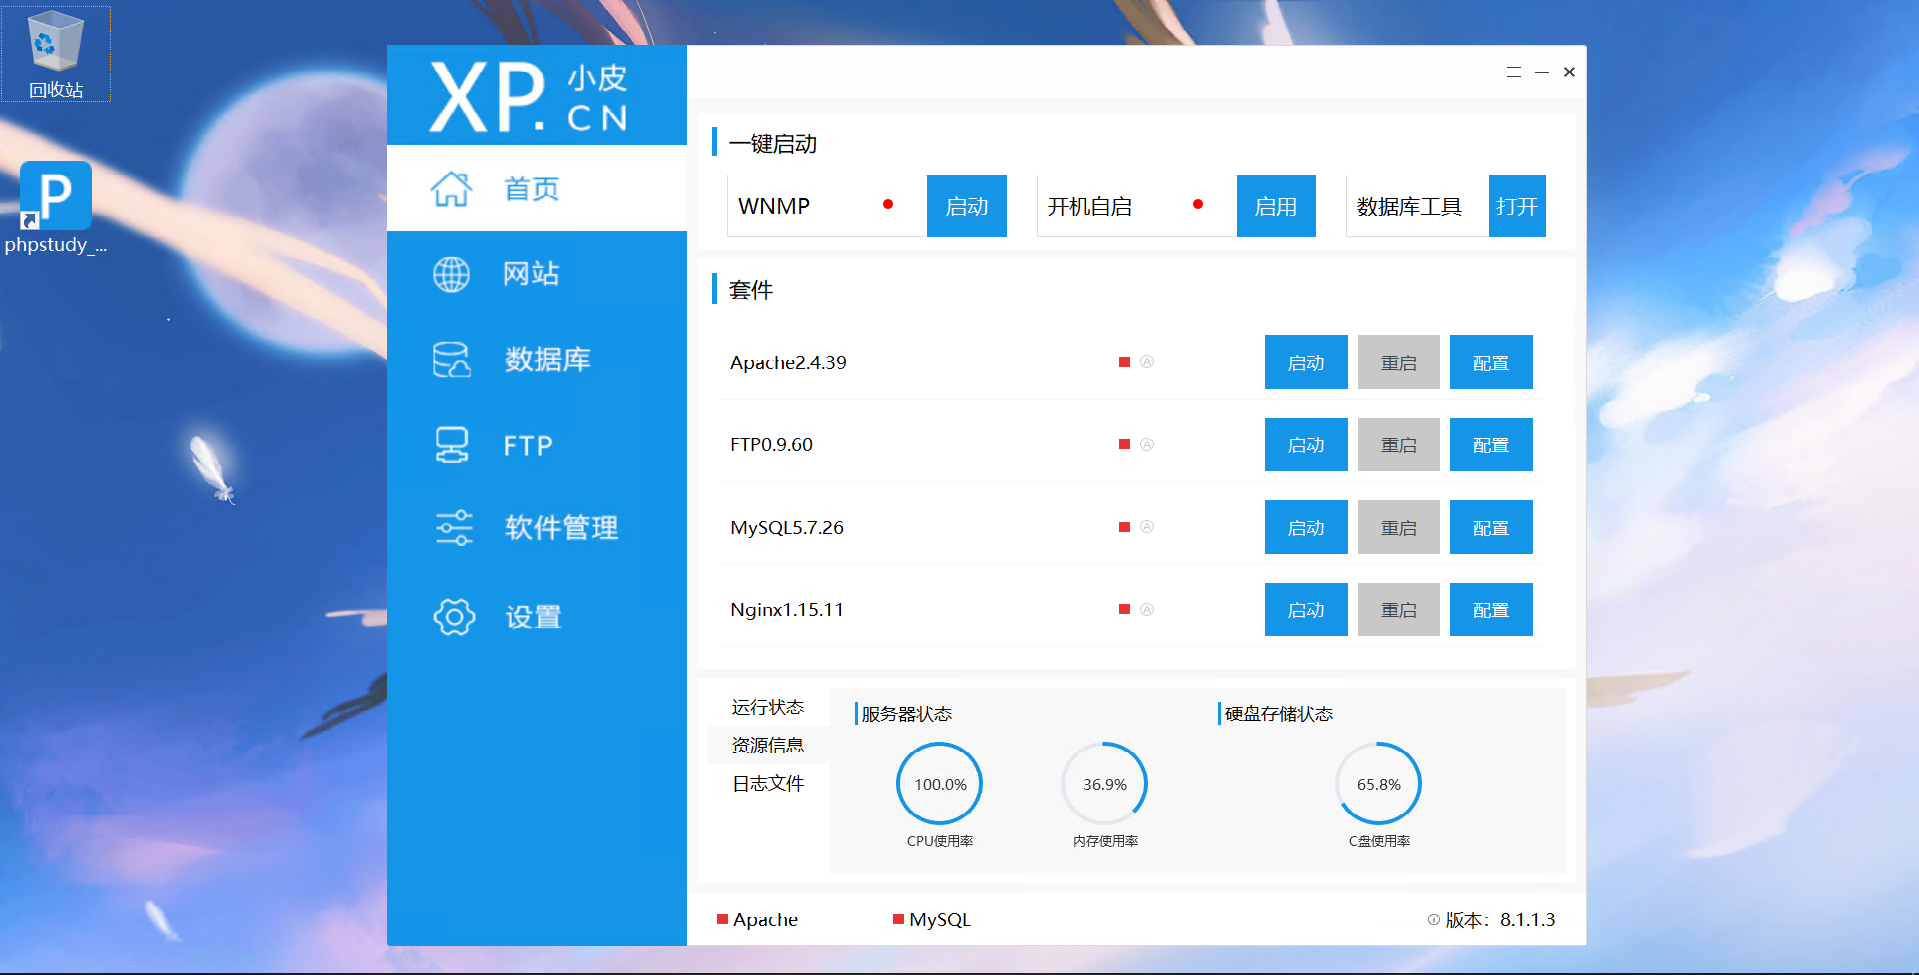Click the sliders icon for 软件管理
This screenshot has height=975, width=1919.
tap(454, 527)
